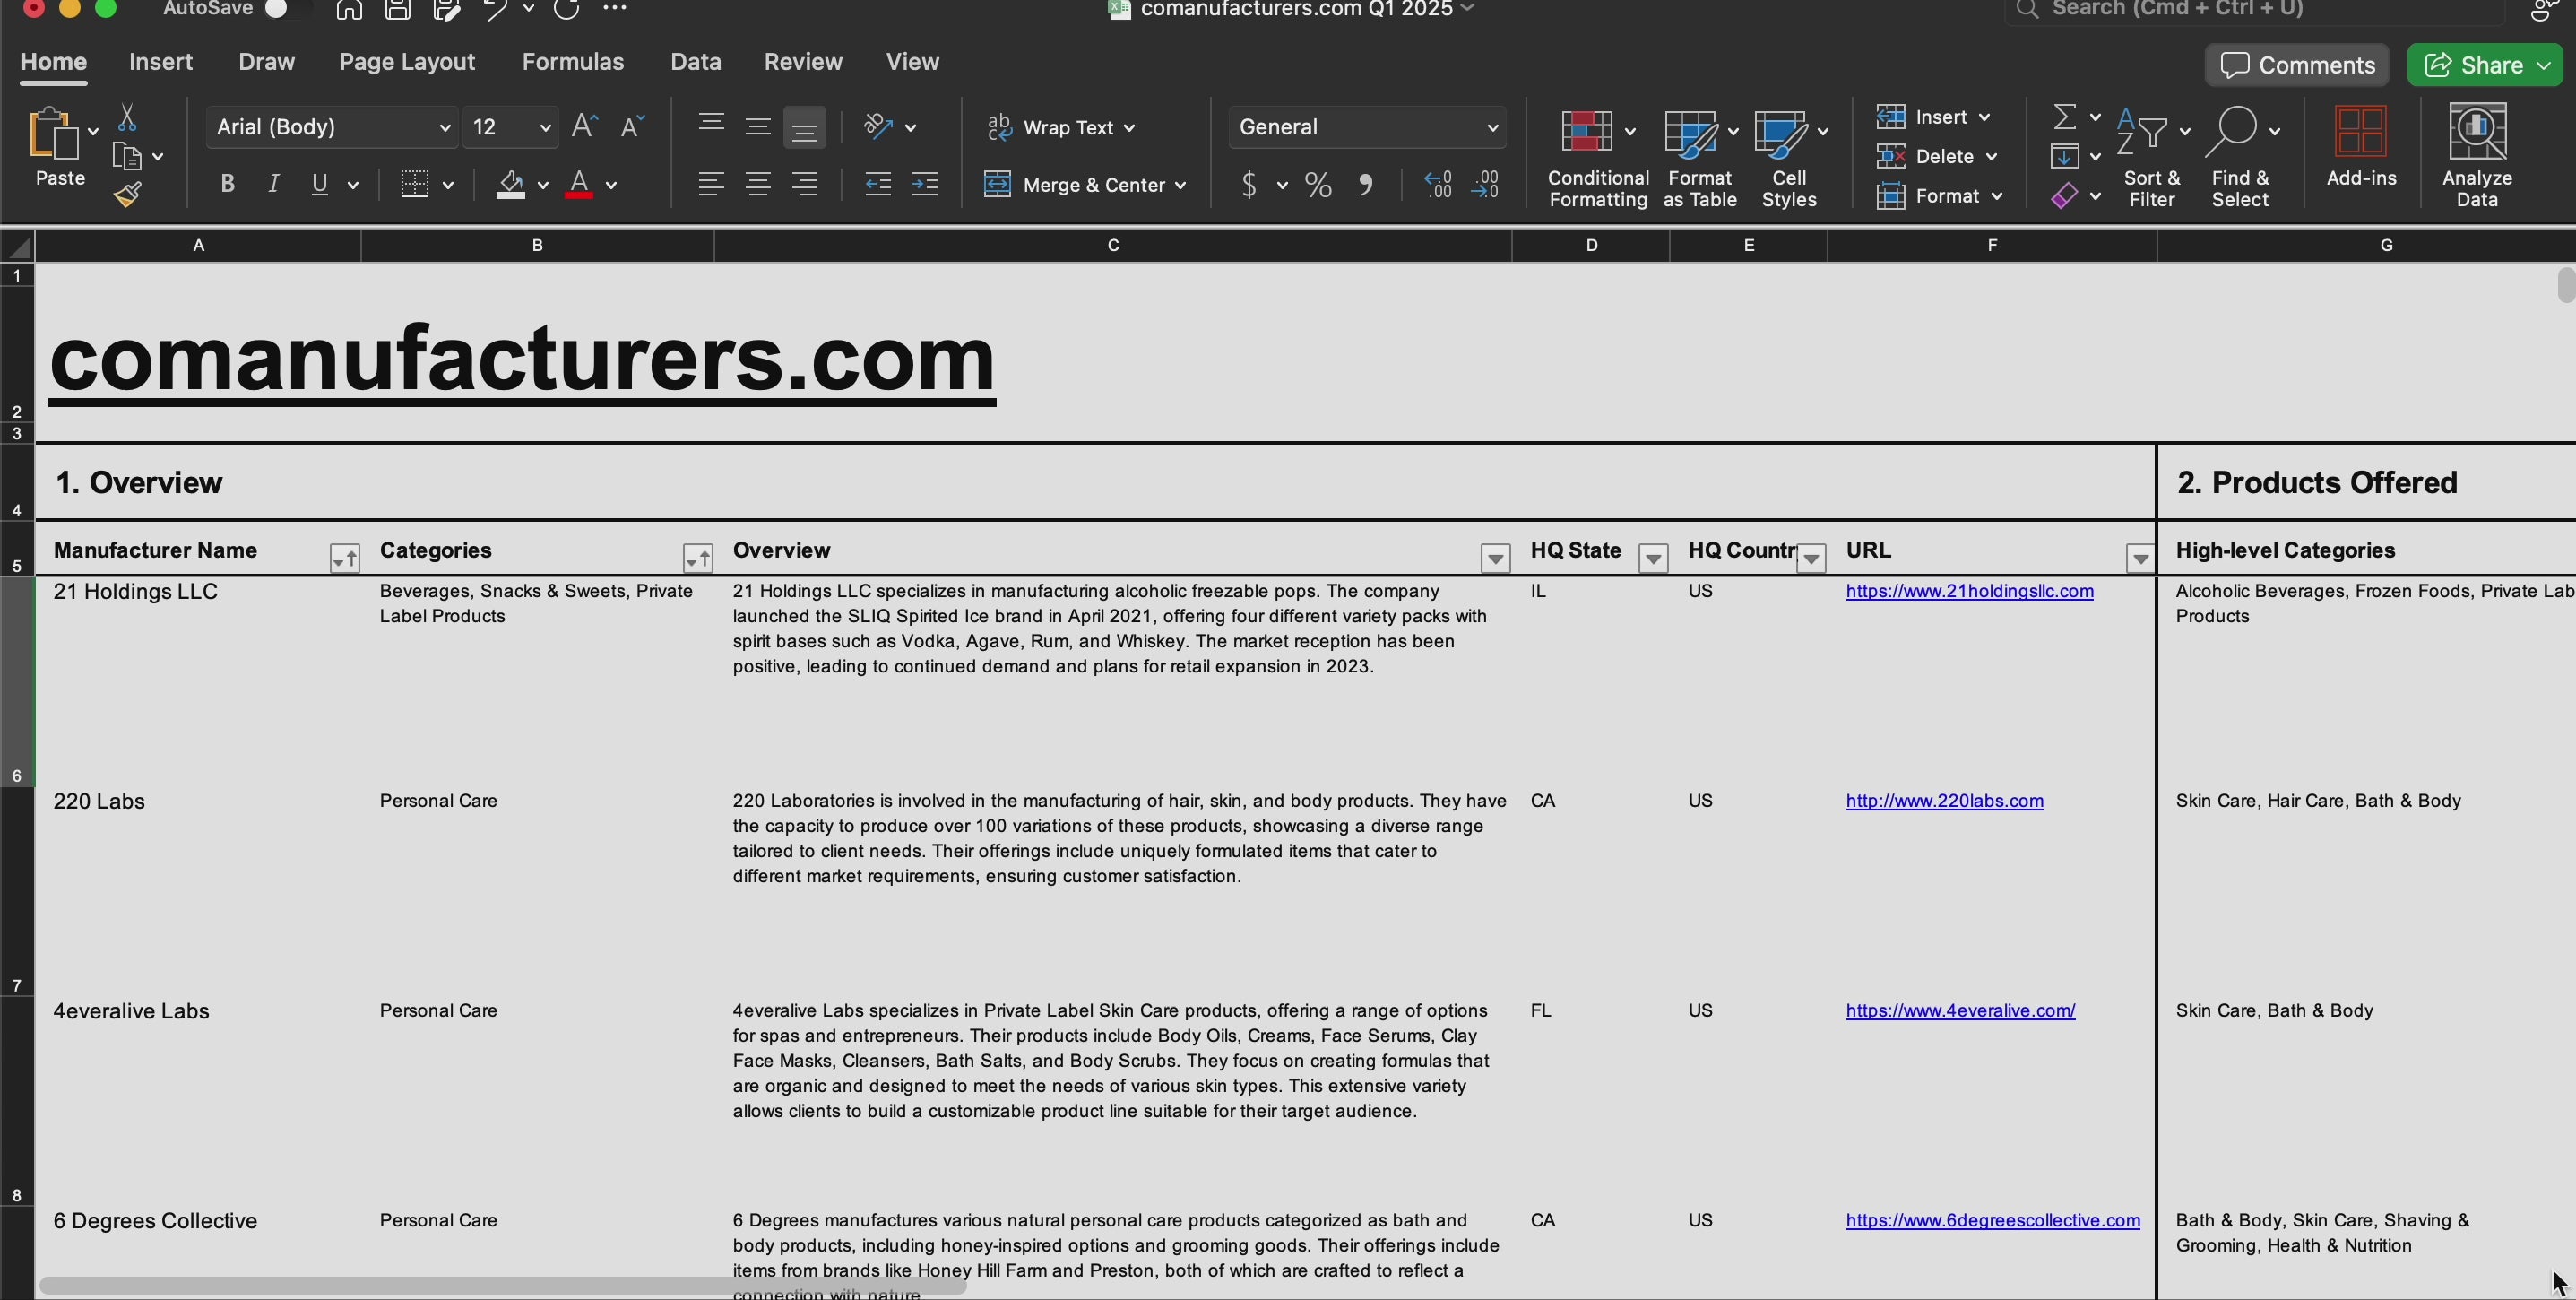
Task: Open Sort & Filter
Action: click(2152, 158)
